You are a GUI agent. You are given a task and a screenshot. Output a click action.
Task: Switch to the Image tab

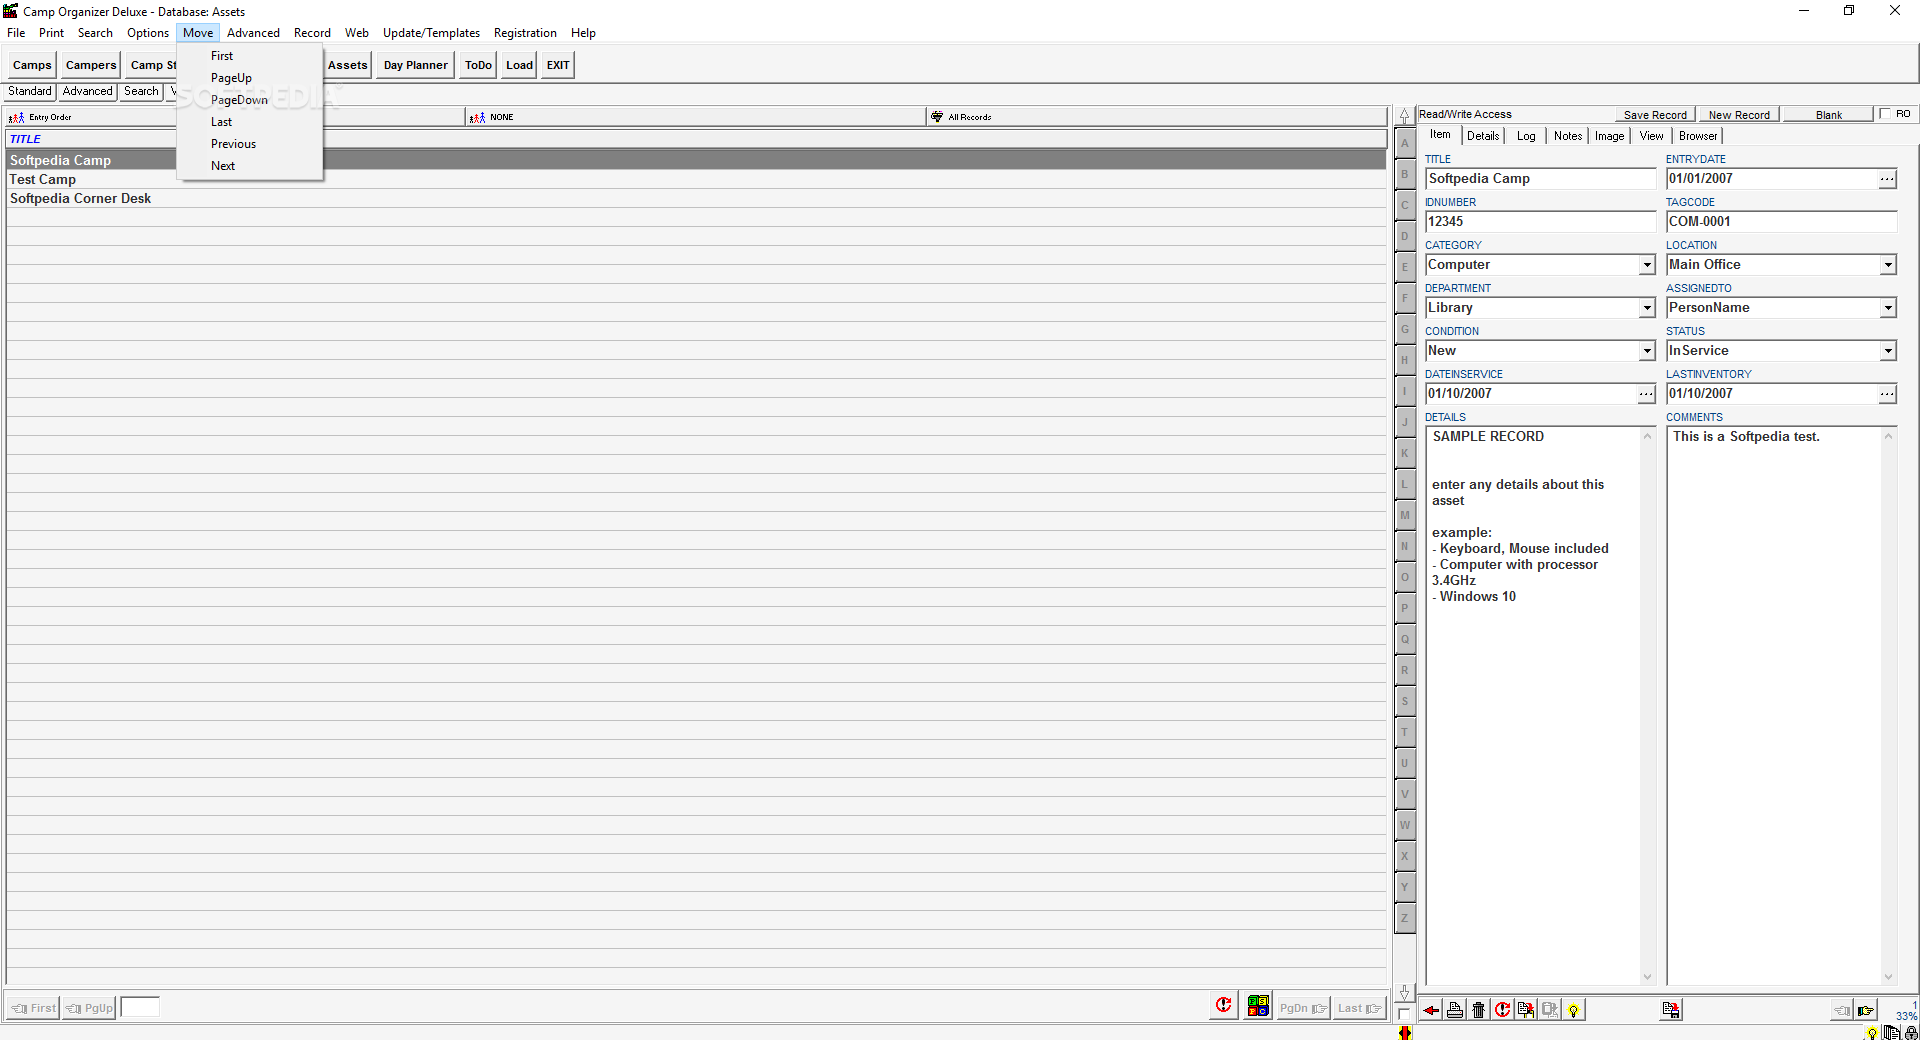coord(1609,136)
